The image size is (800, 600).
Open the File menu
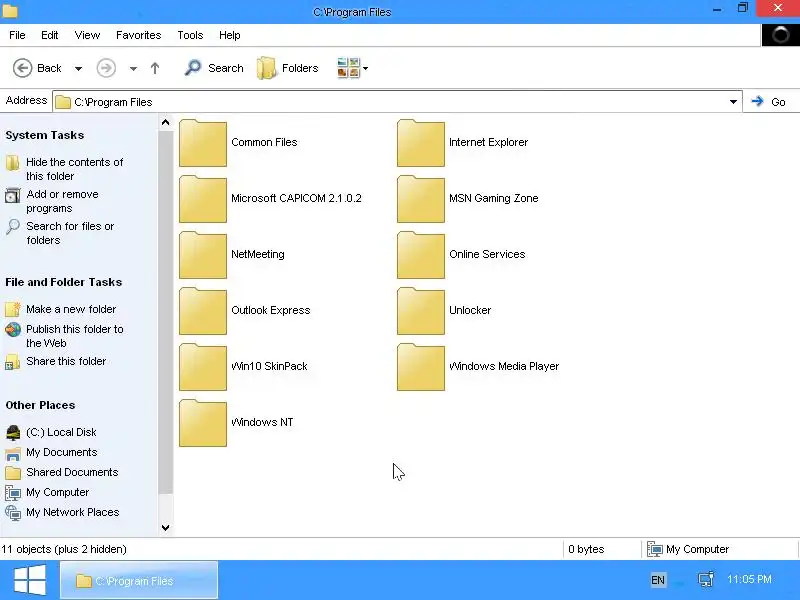[17, 35]
